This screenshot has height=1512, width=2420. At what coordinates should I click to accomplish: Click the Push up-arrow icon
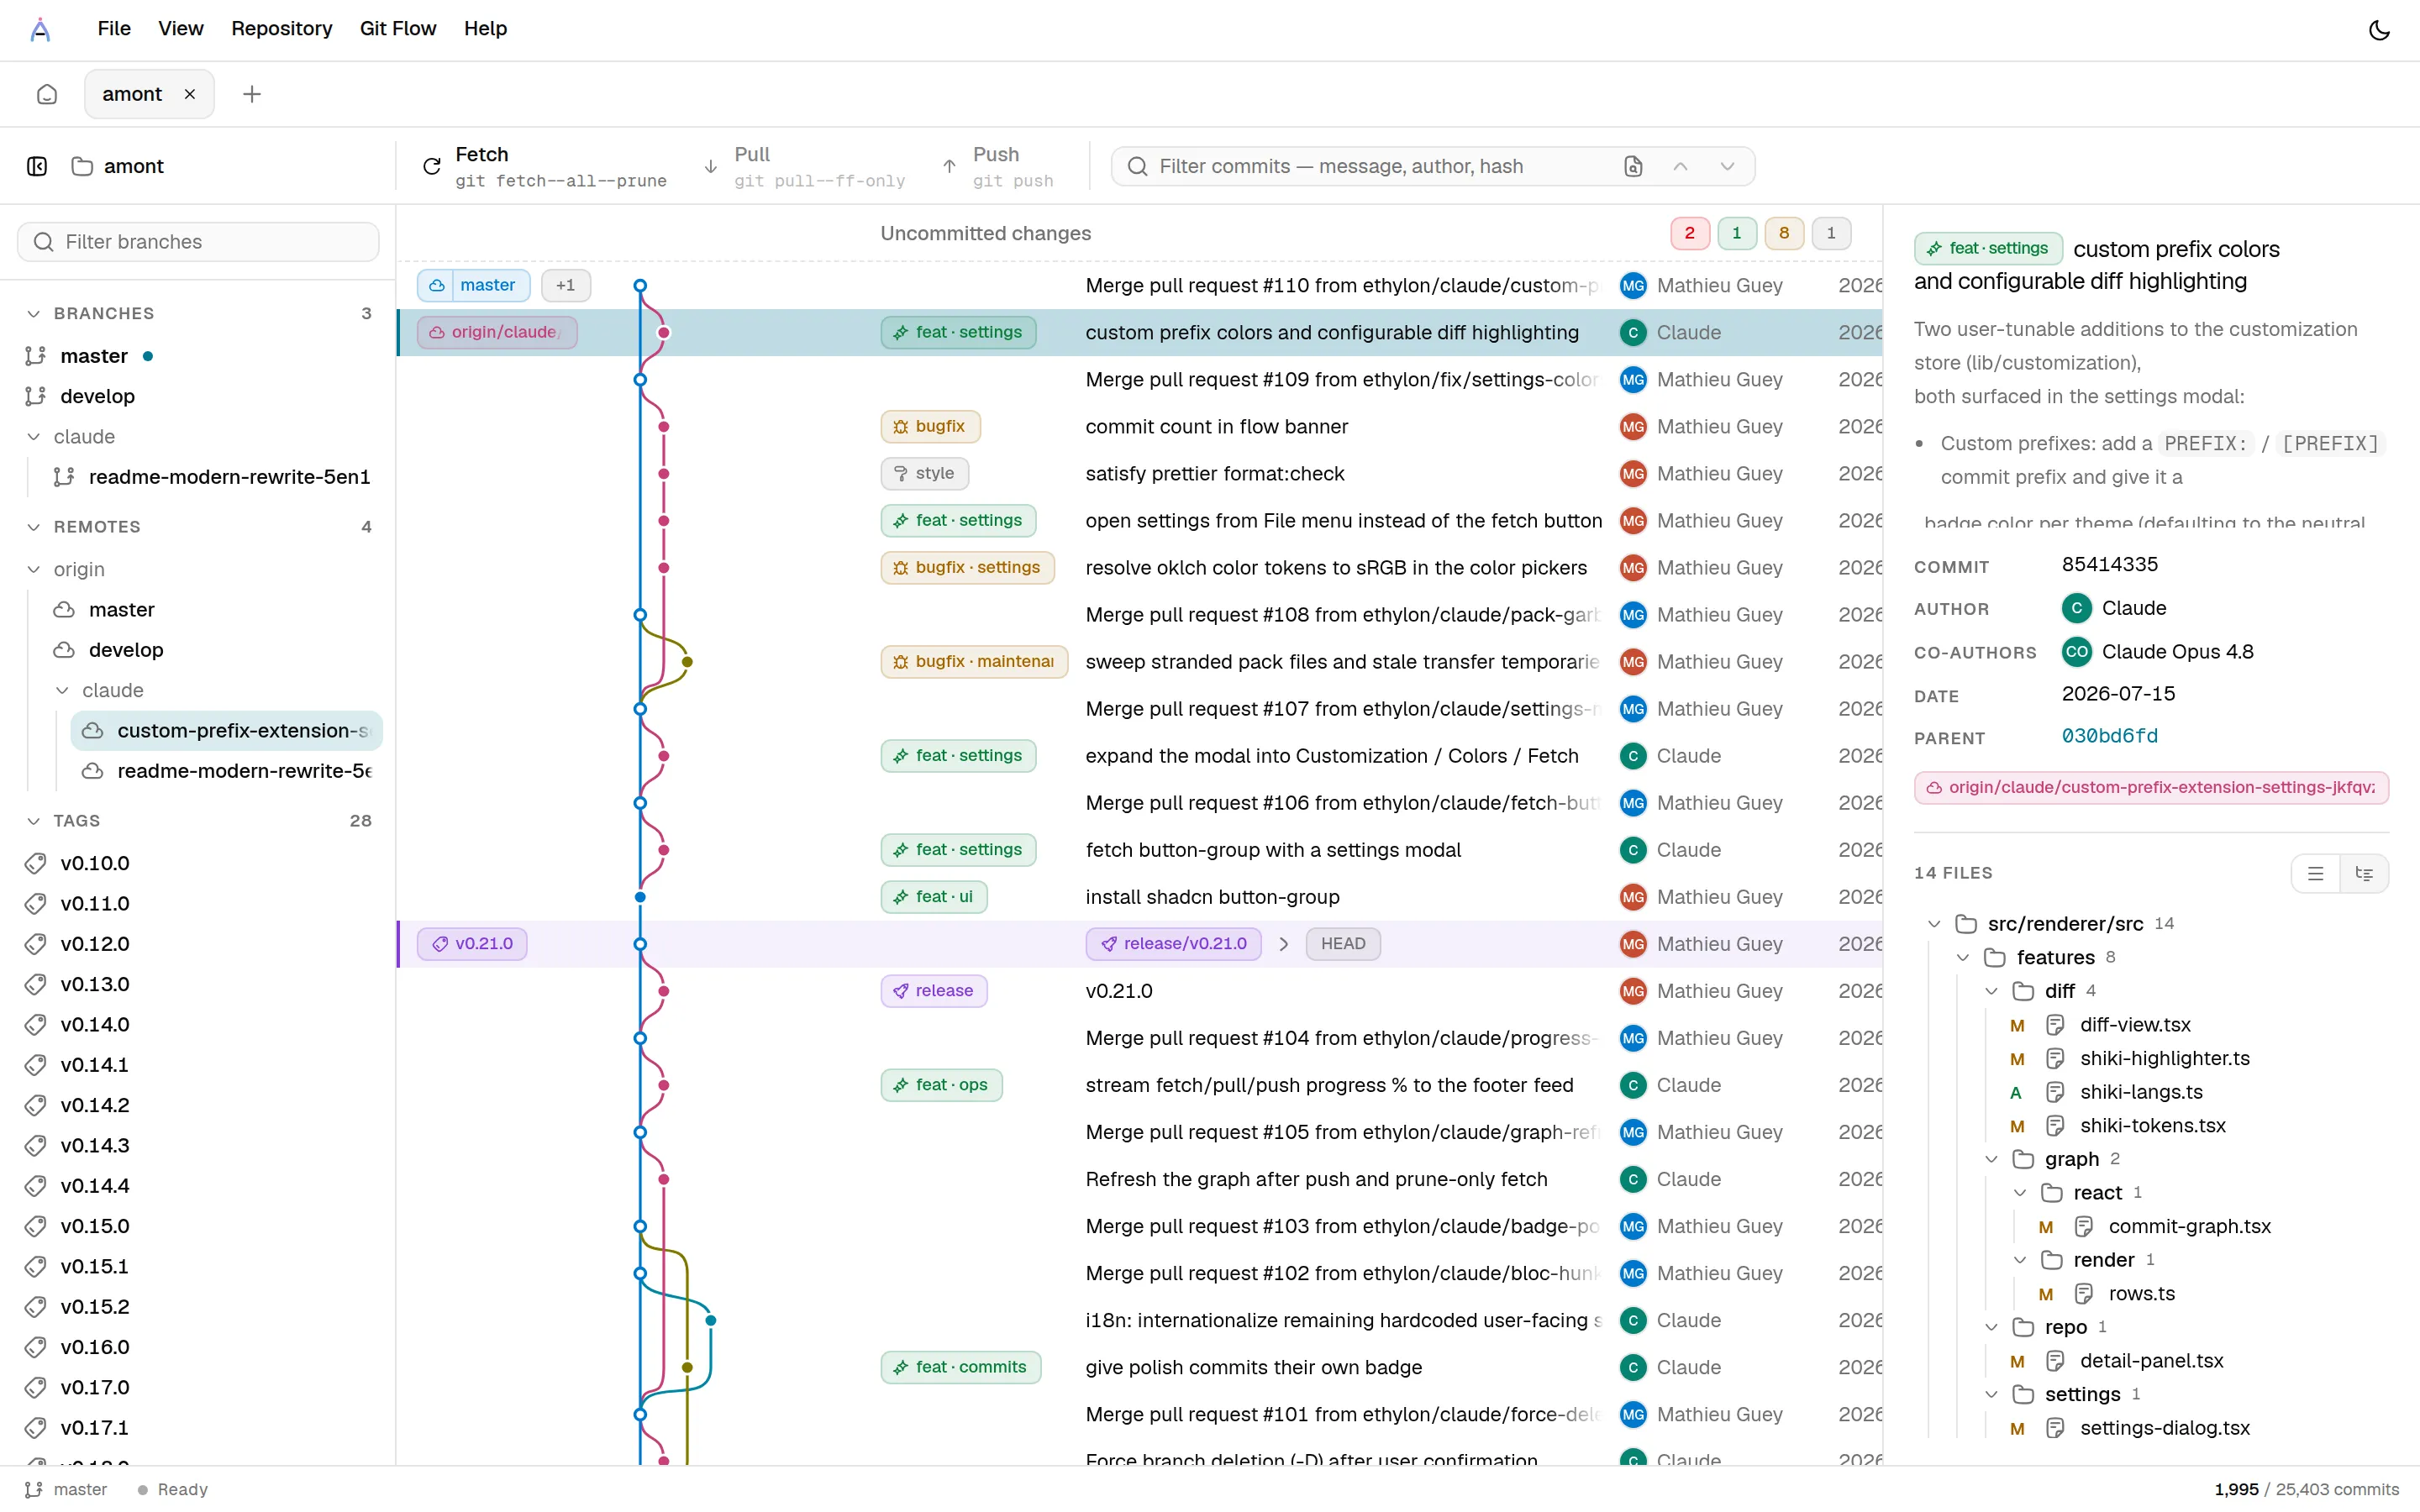pos(949,166)
